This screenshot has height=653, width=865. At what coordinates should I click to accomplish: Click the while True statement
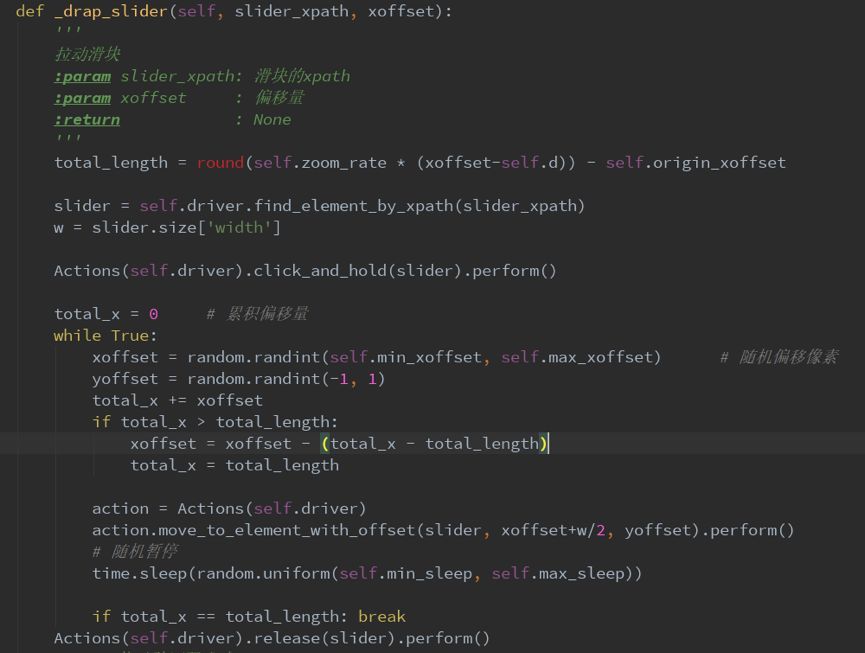click(x=105, y=335)
